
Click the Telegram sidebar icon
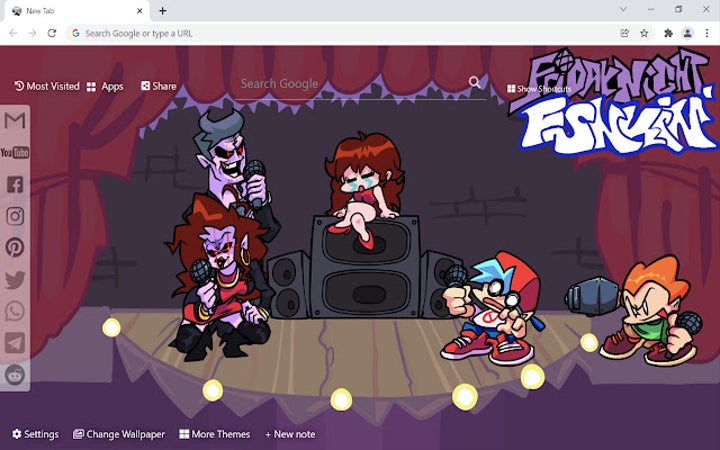(x=15, y=342)
